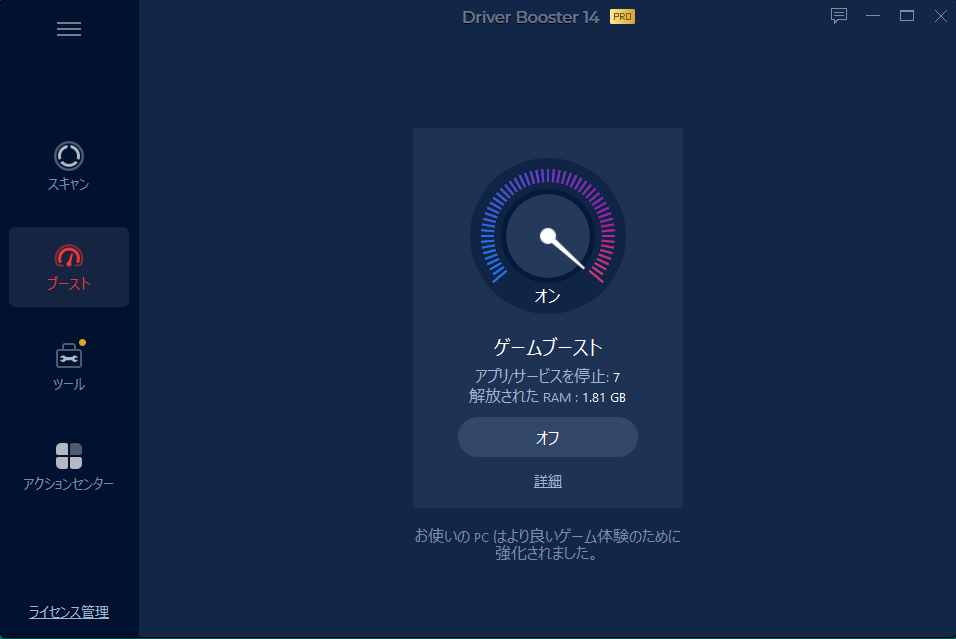Screen dimensions: 956x639
Task: Click the オン status label
Action: click(x=548, y=296)
